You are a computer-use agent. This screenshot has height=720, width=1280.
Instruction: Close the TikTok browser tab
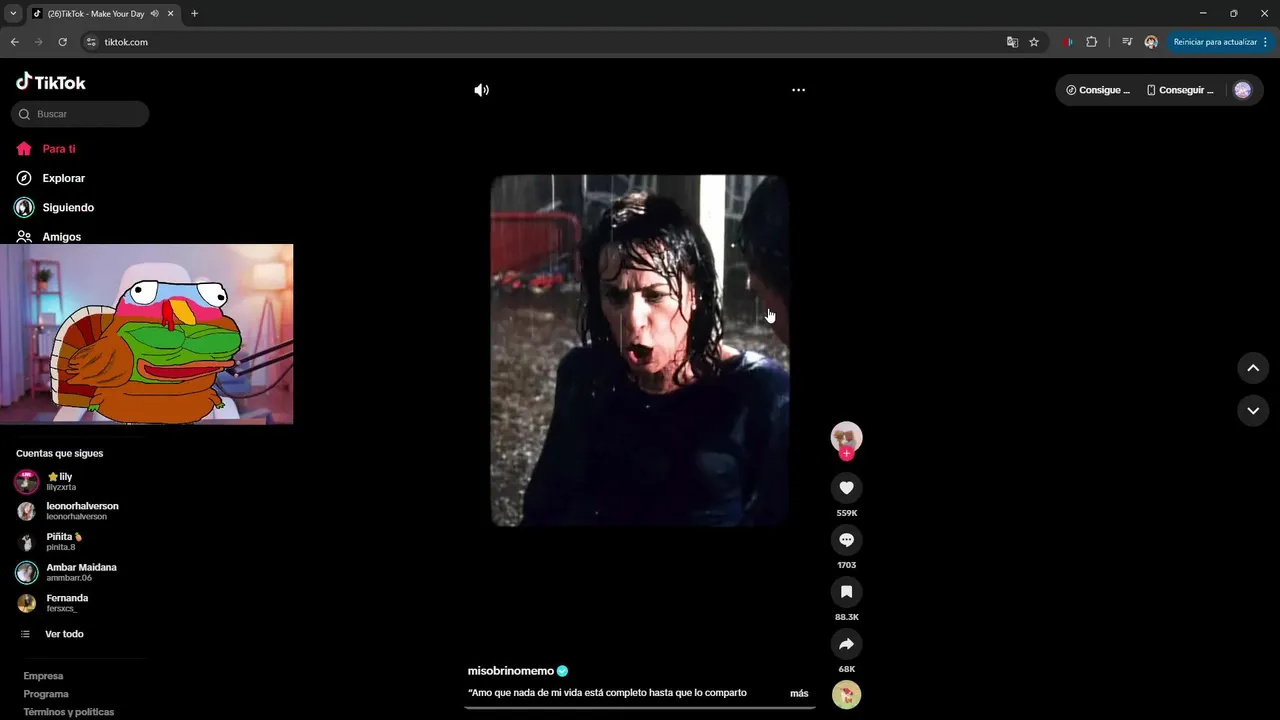[171, 14]
